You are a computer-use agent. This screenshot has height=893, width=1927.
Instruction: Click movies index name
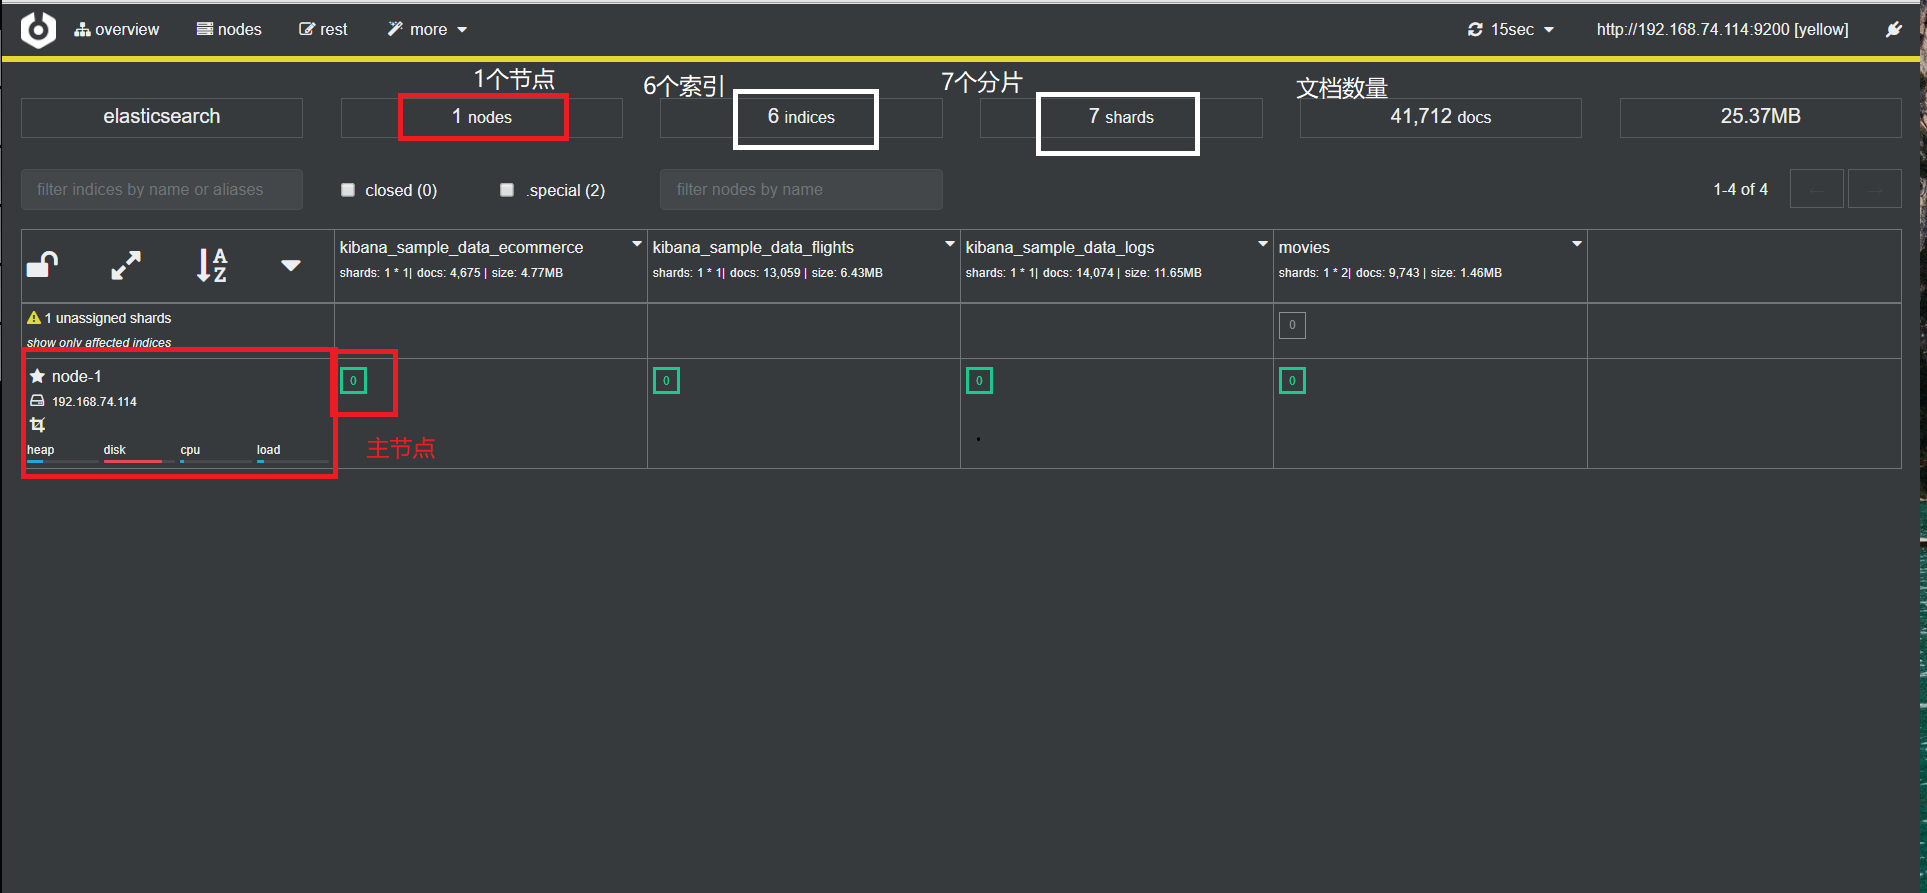coord(1304,247)
